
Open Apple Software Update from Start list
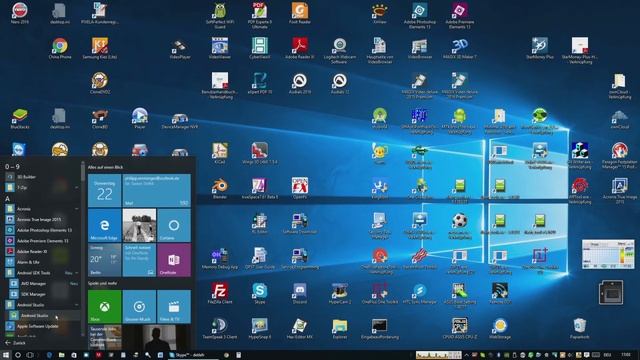[x=41, y=326]
